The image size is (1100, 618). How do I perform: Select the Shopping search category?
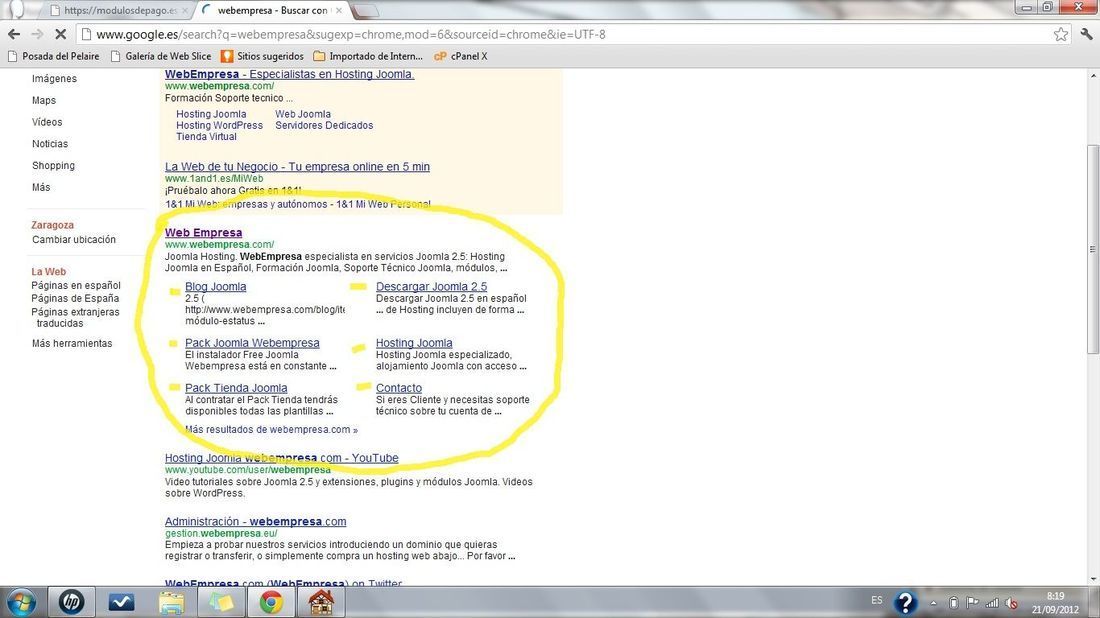point(53,166)
